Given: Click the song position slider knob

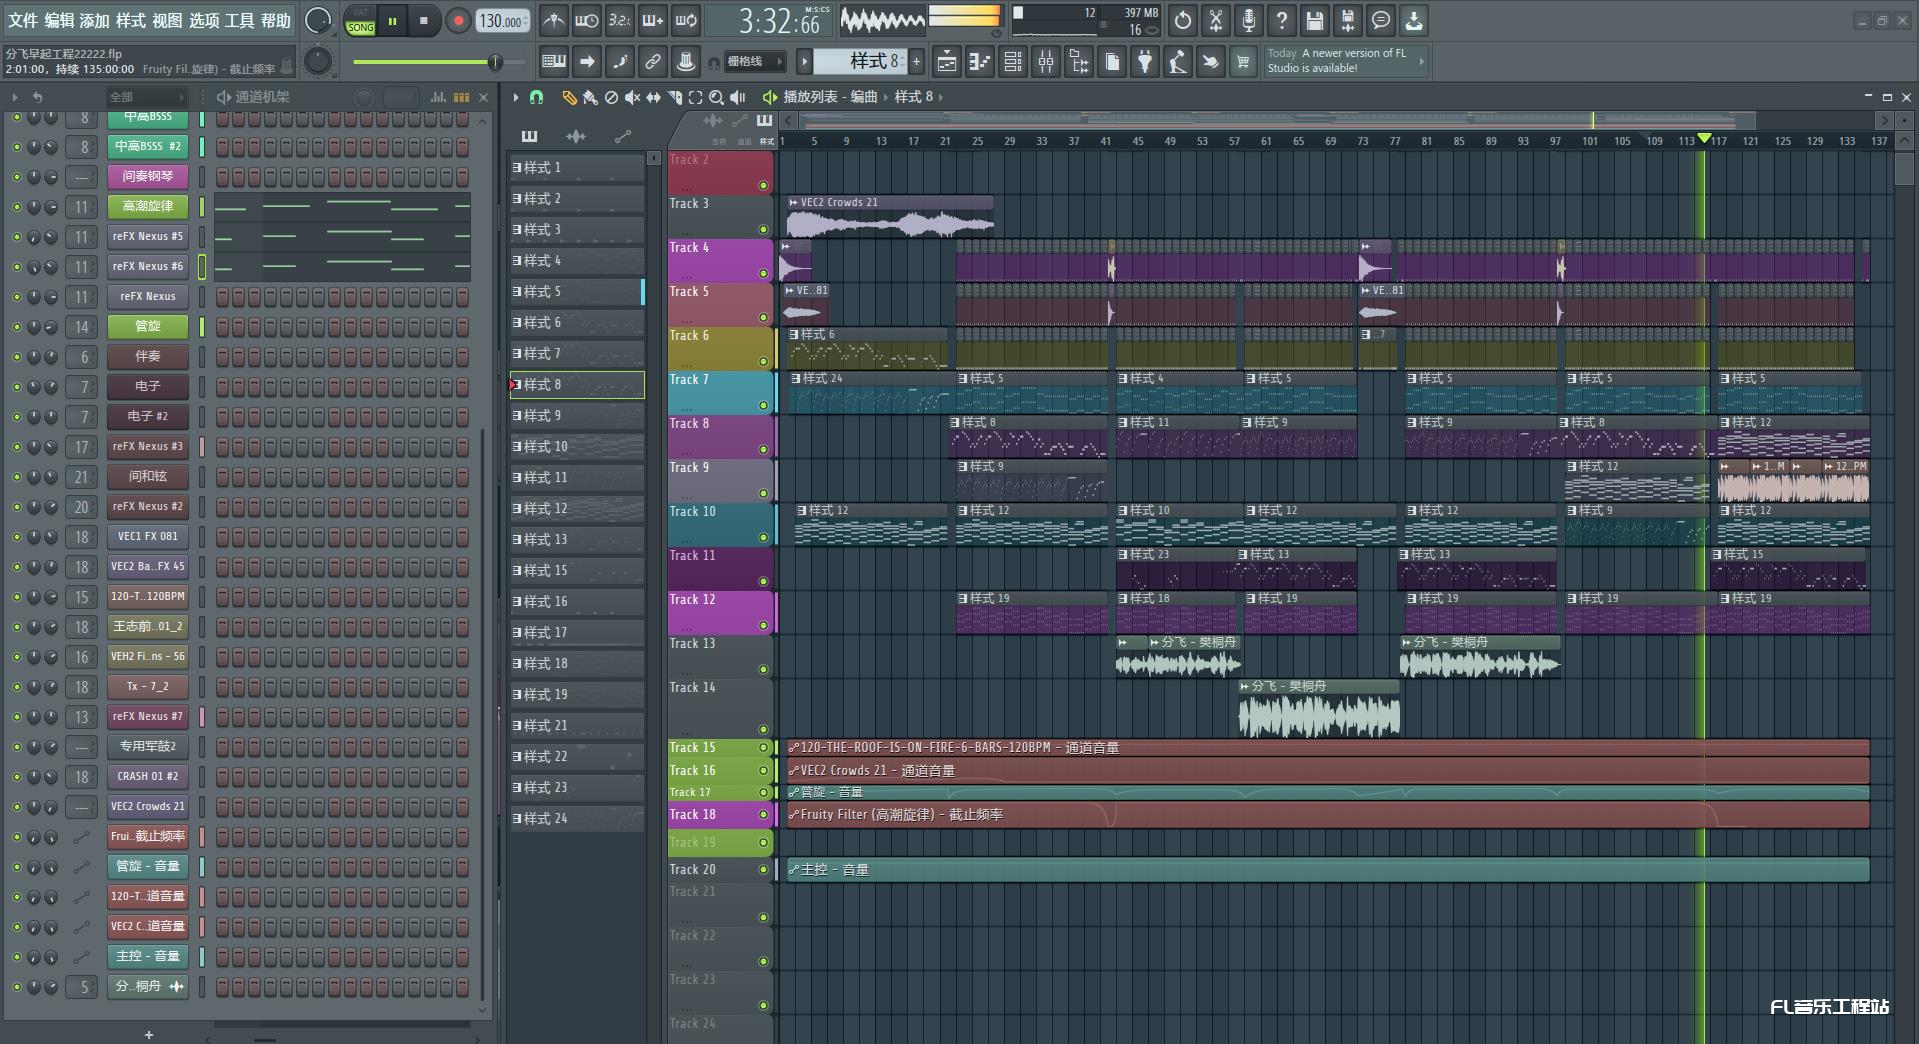Looking at the screenshot, I should click(495, 62).
